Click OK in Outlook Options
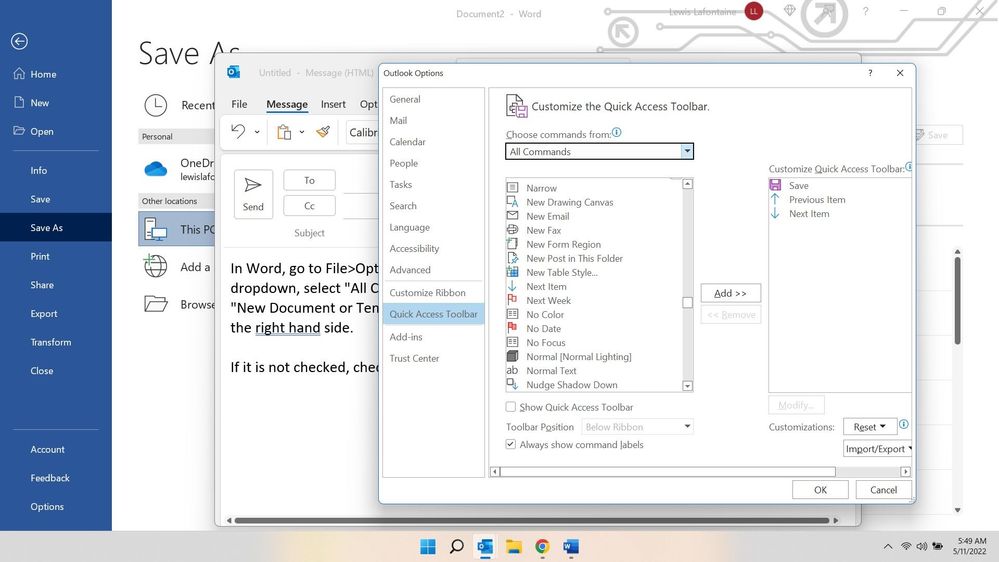Screen dimensions: 999x562 tap(820, 489)
